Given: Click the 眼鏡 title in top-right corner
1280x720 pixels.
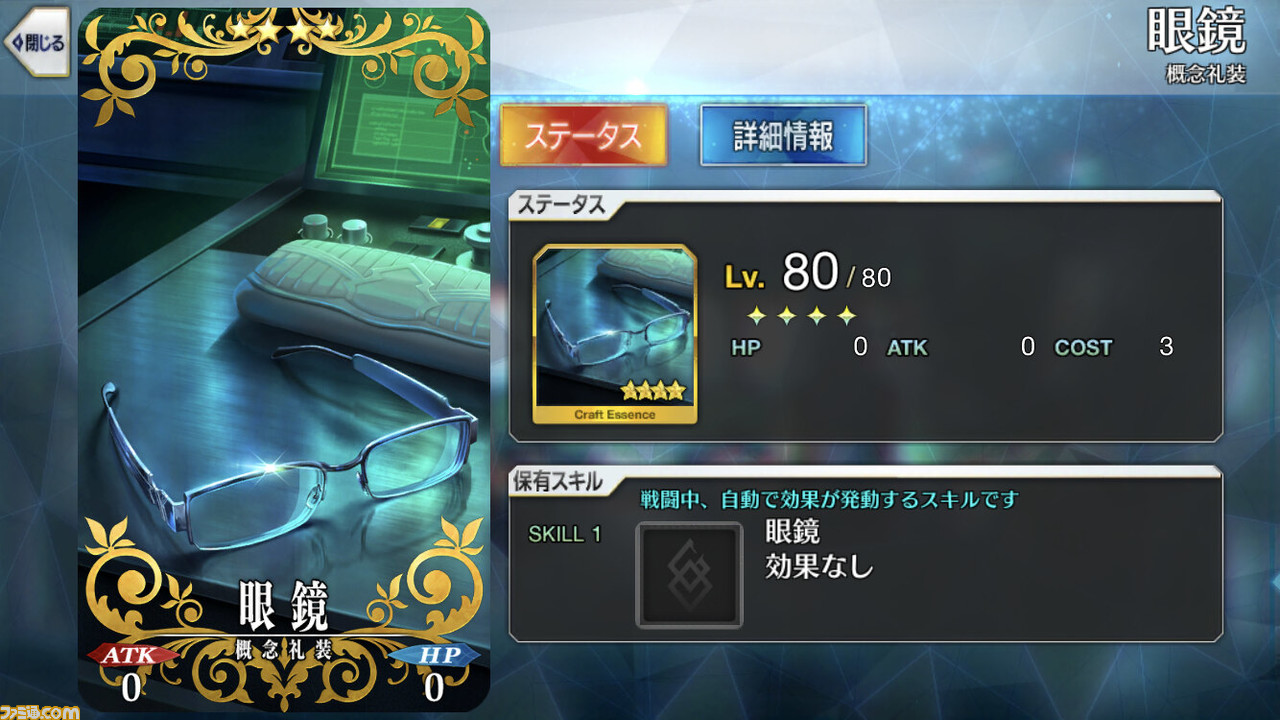Looking at the screenshot, I should 1196,31.
